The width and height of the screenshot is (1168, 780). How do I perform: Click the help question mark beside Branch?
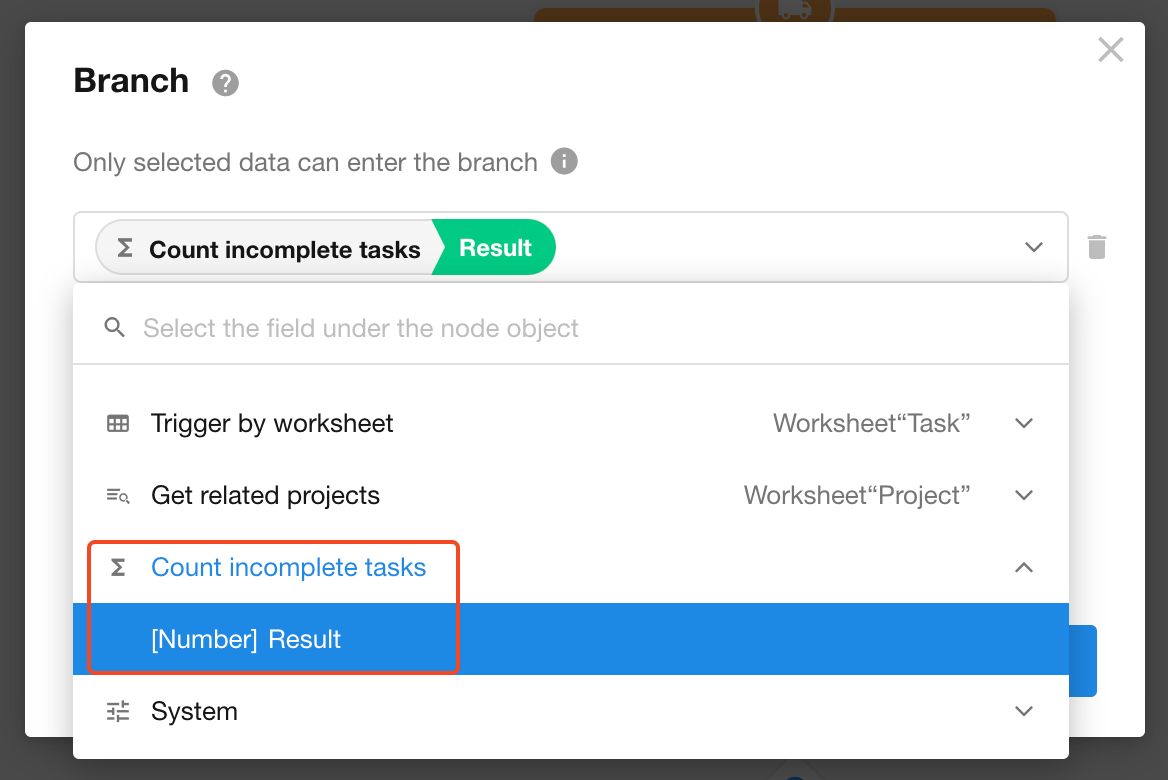click(x=225, y=83)
